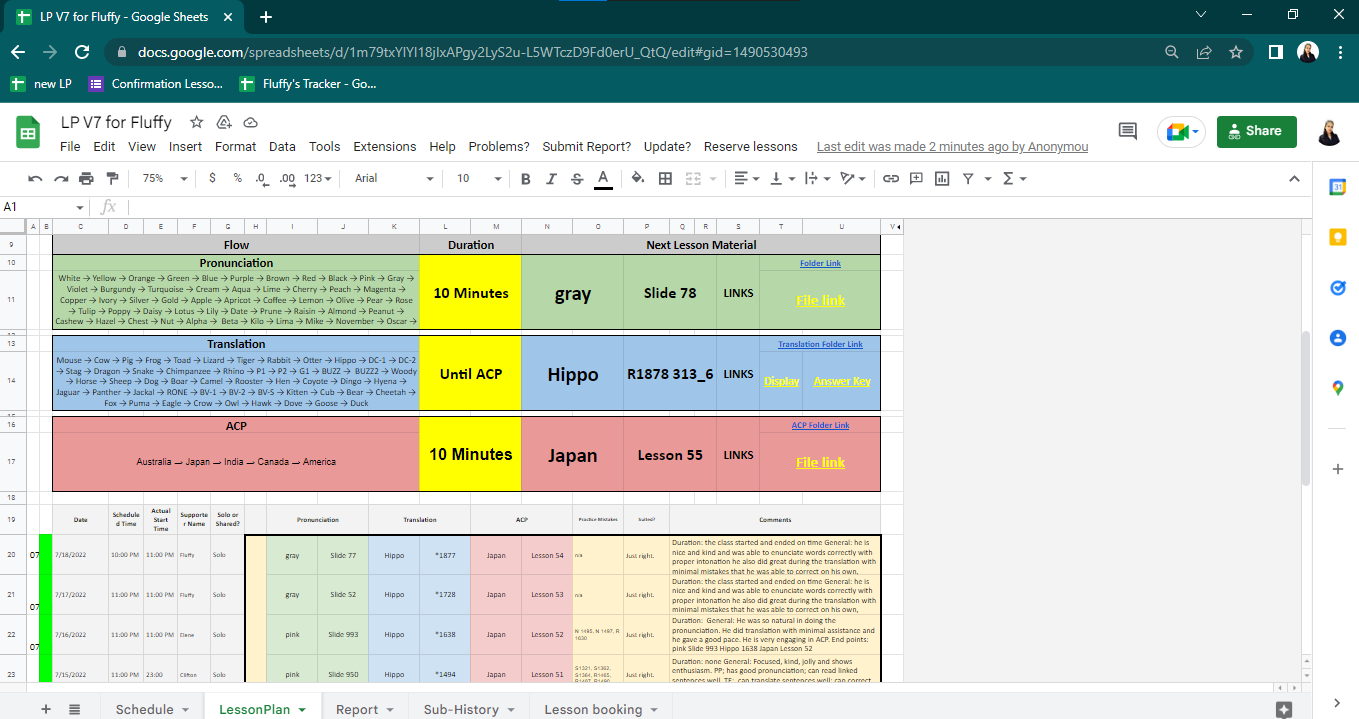Click the Name Box showing A1

click(x=40, y=207)
